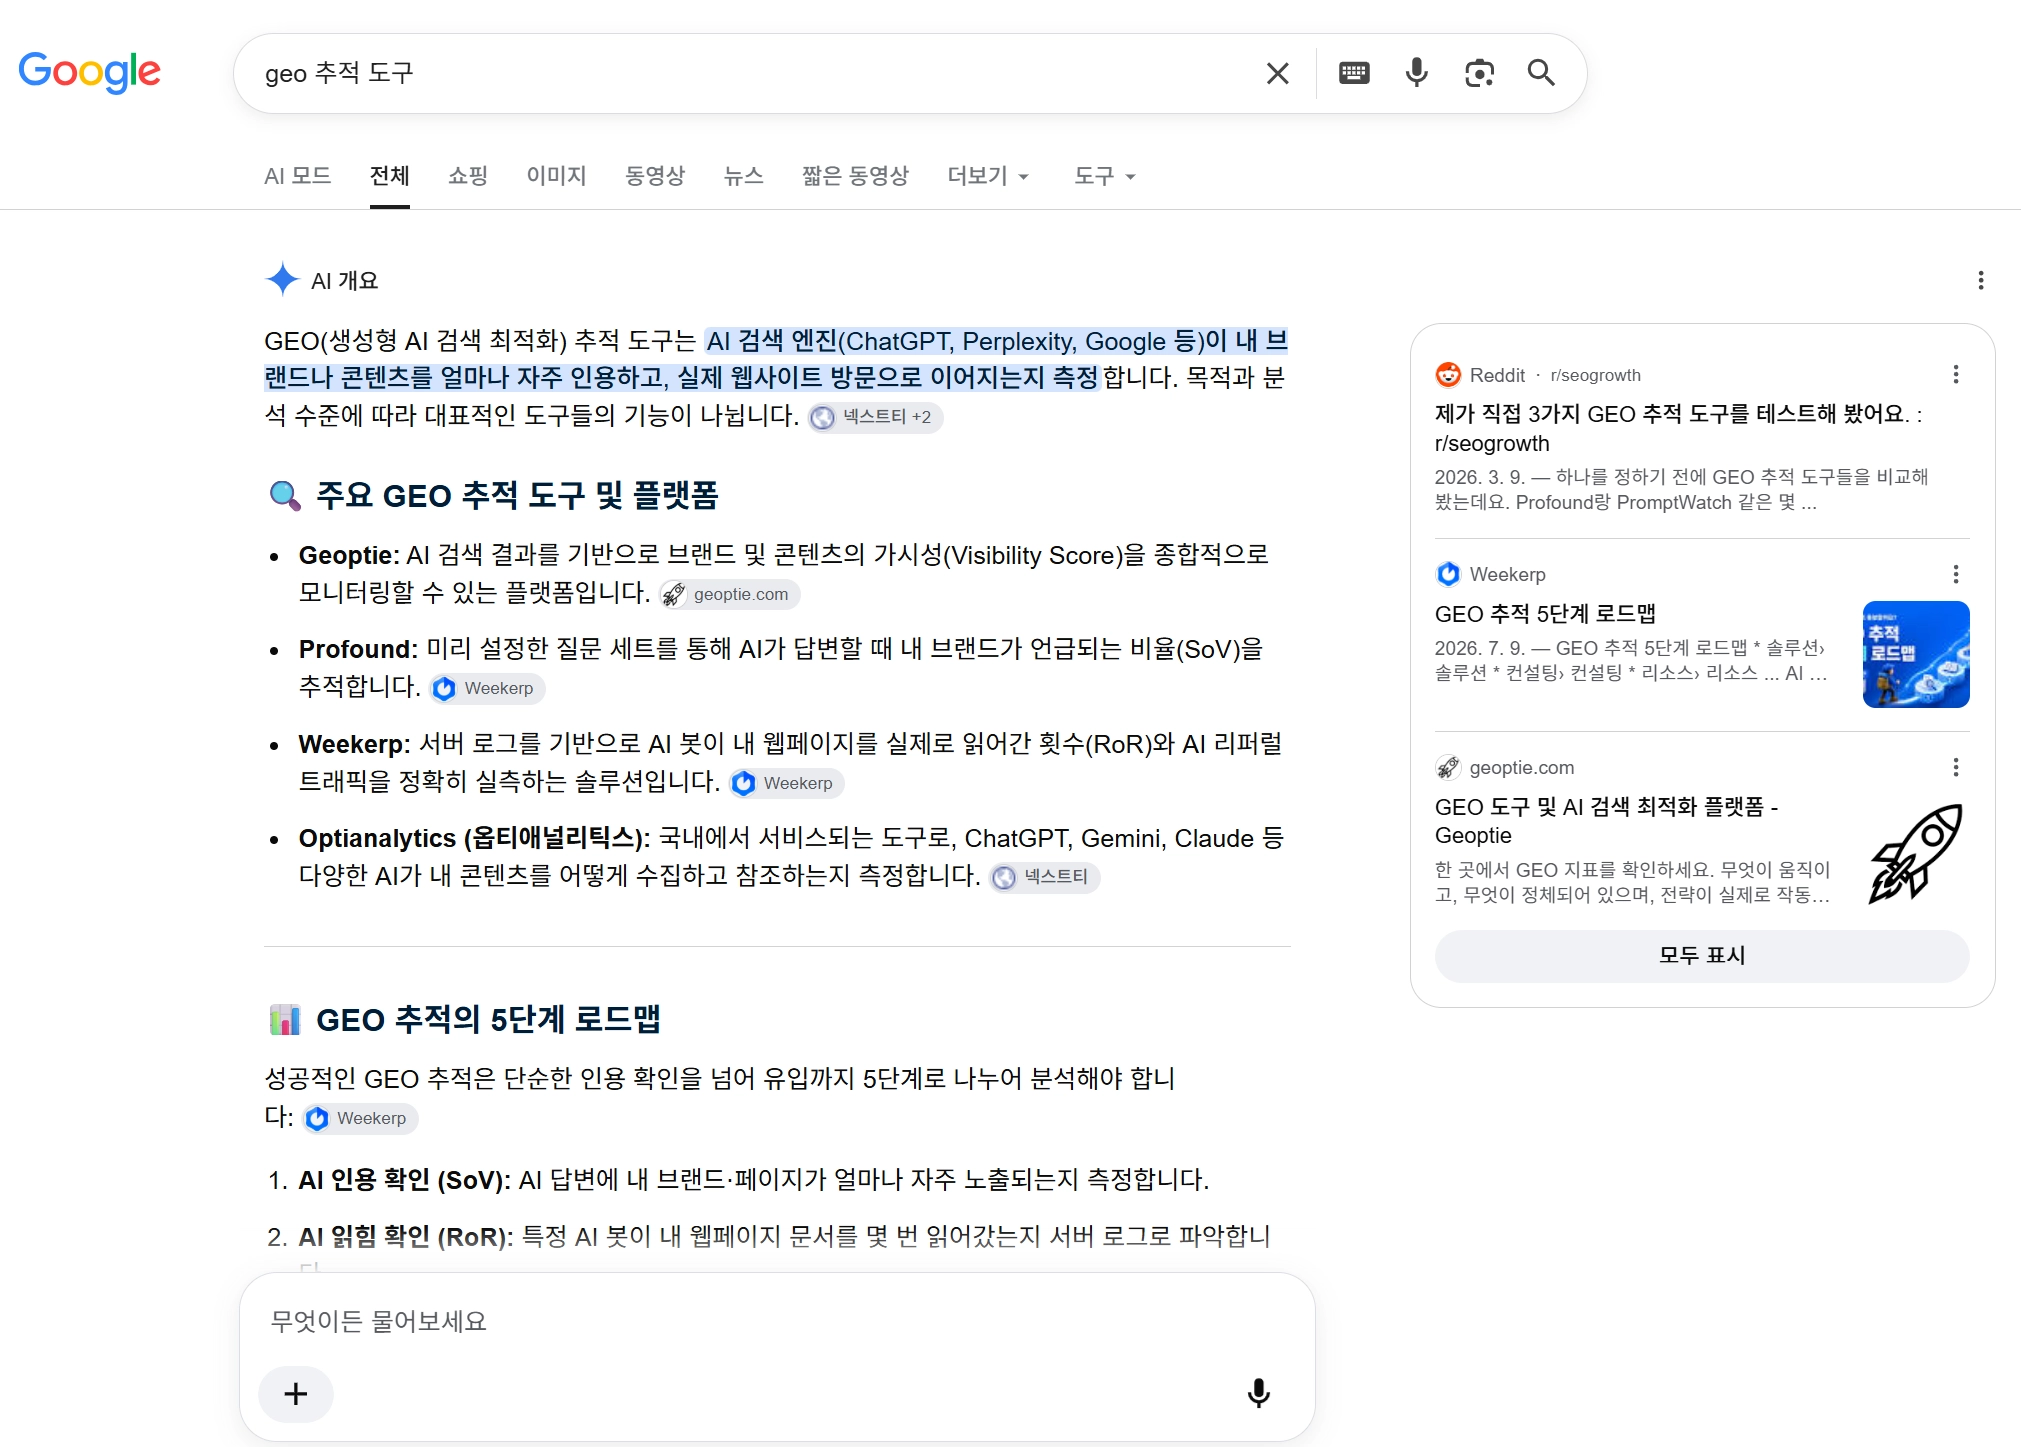Click the AI 개요 sparkle icon
The height and width of the screenshot is (1447, 2021).
click(x=283, y=279)
